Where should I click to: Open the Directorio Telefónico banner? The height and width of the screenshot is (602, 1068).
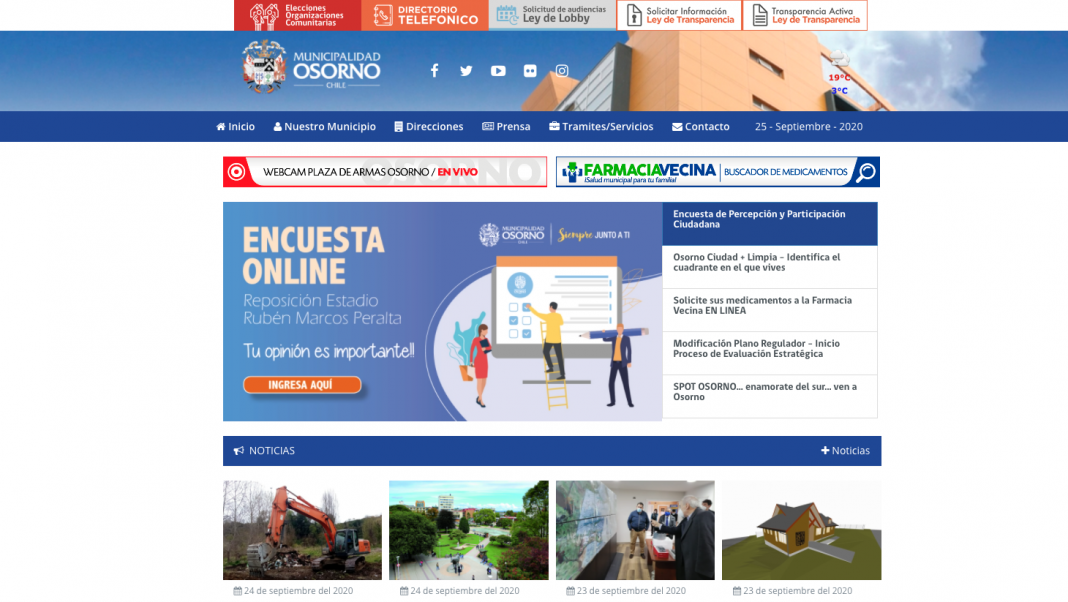pyautogui.click(x=425, y=15)
